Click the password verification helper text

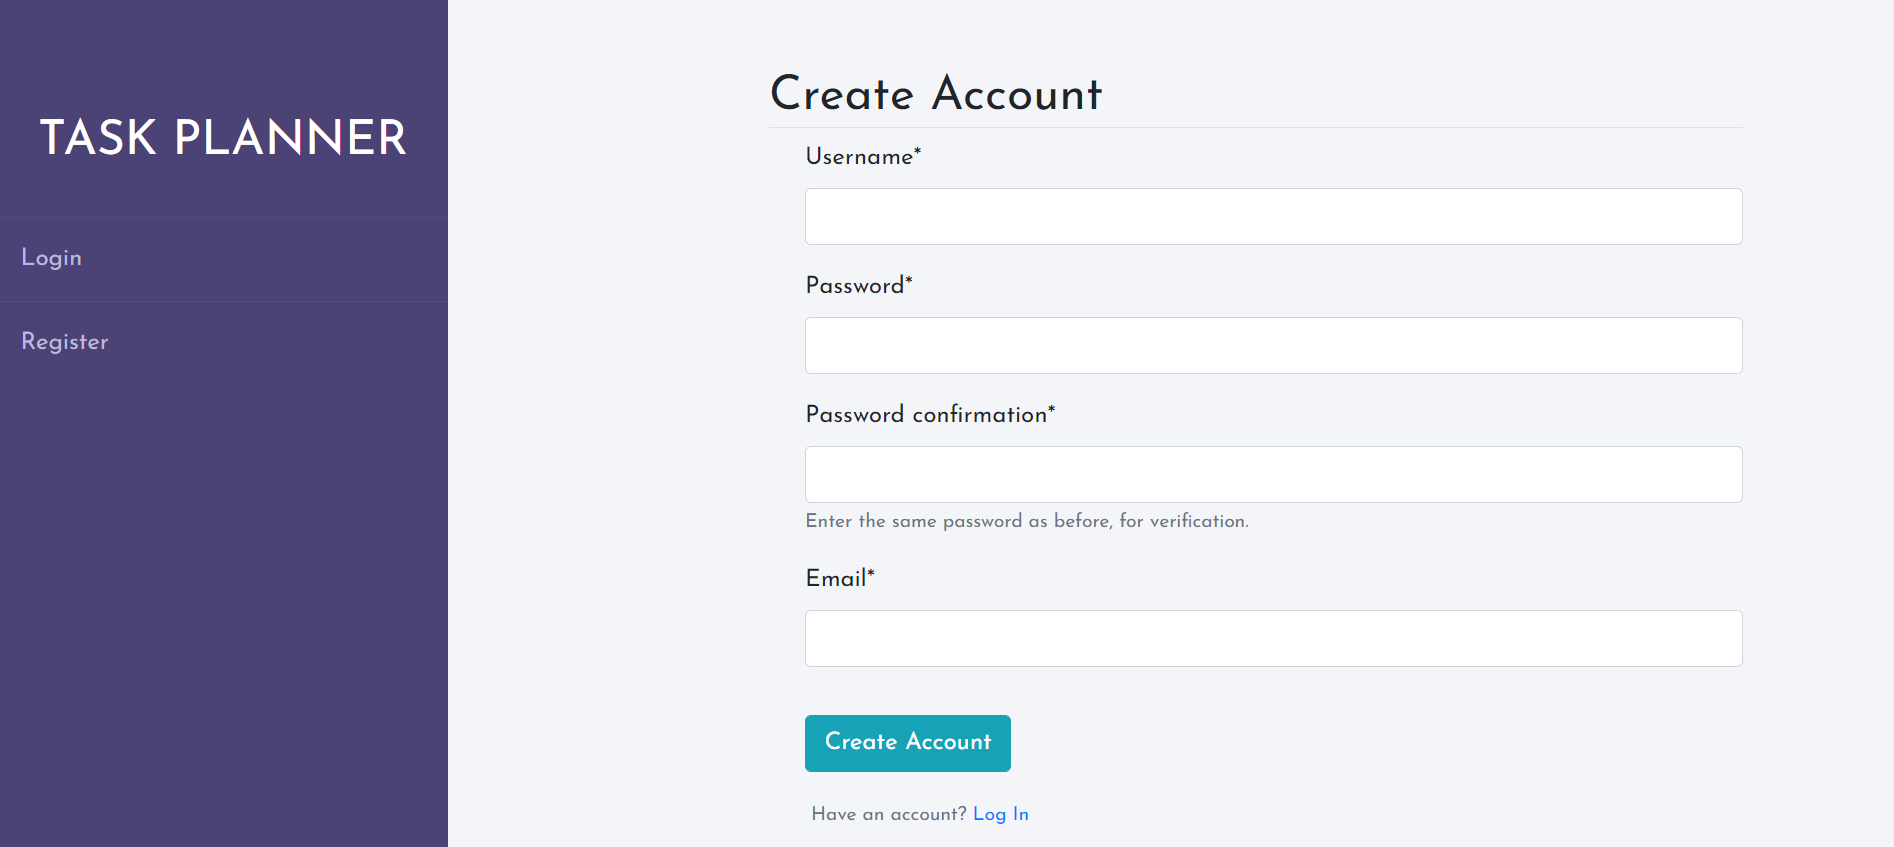tap(1026, 521)
